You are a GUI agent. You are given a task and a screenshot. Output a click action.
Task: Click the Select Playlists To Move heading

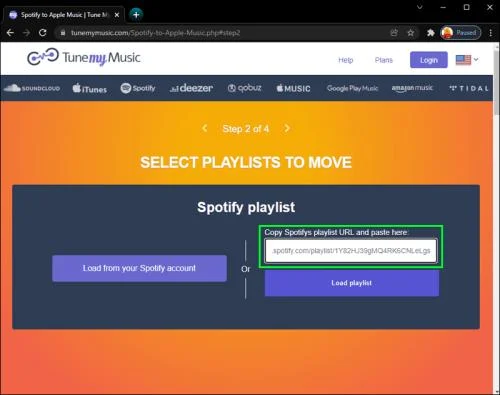(x=246, y=163)
